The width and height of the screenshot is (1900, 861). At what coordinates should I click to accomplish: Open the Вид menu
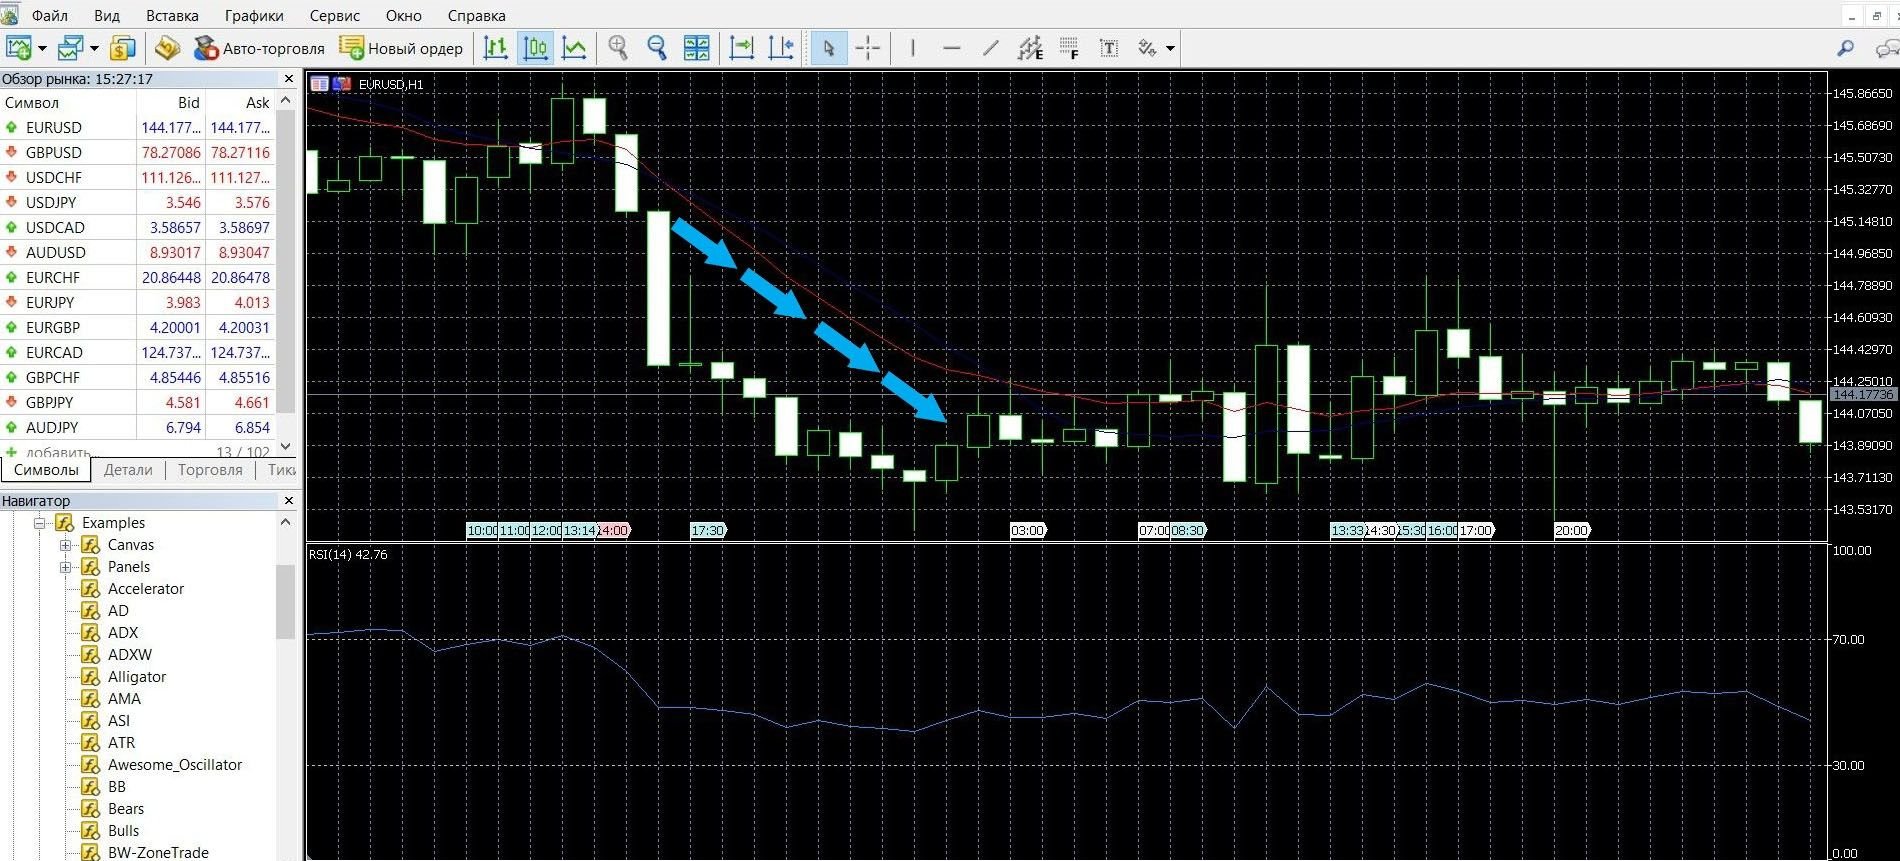(x=107, y=16)
